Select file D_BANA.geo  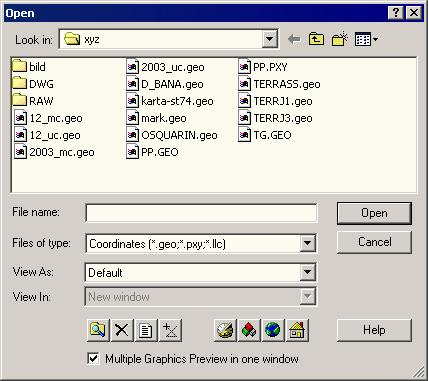(165, 84)
